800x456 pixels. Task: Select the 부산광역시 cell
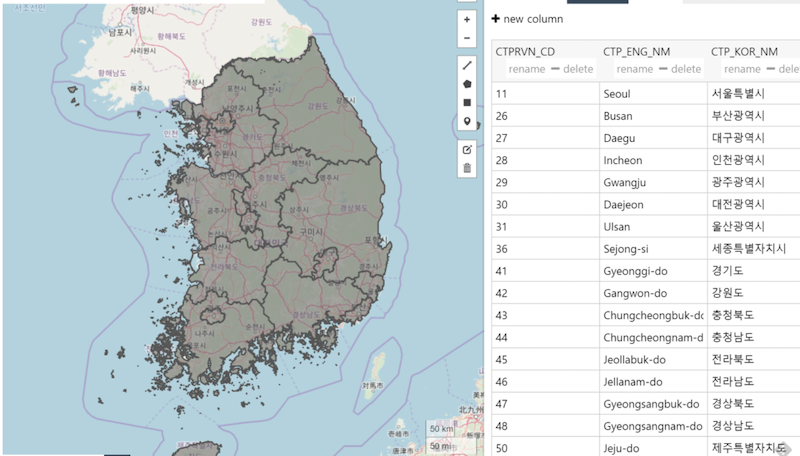(754, 116)
